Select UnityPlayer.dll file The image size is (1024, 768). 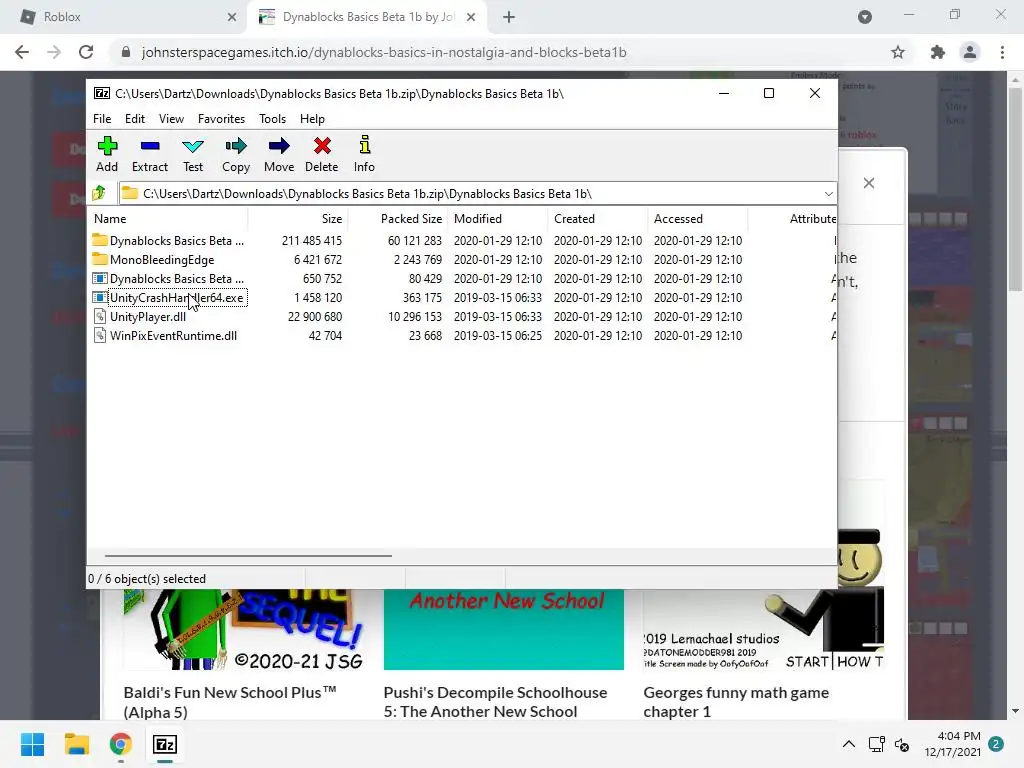click(x=140, y=317)
